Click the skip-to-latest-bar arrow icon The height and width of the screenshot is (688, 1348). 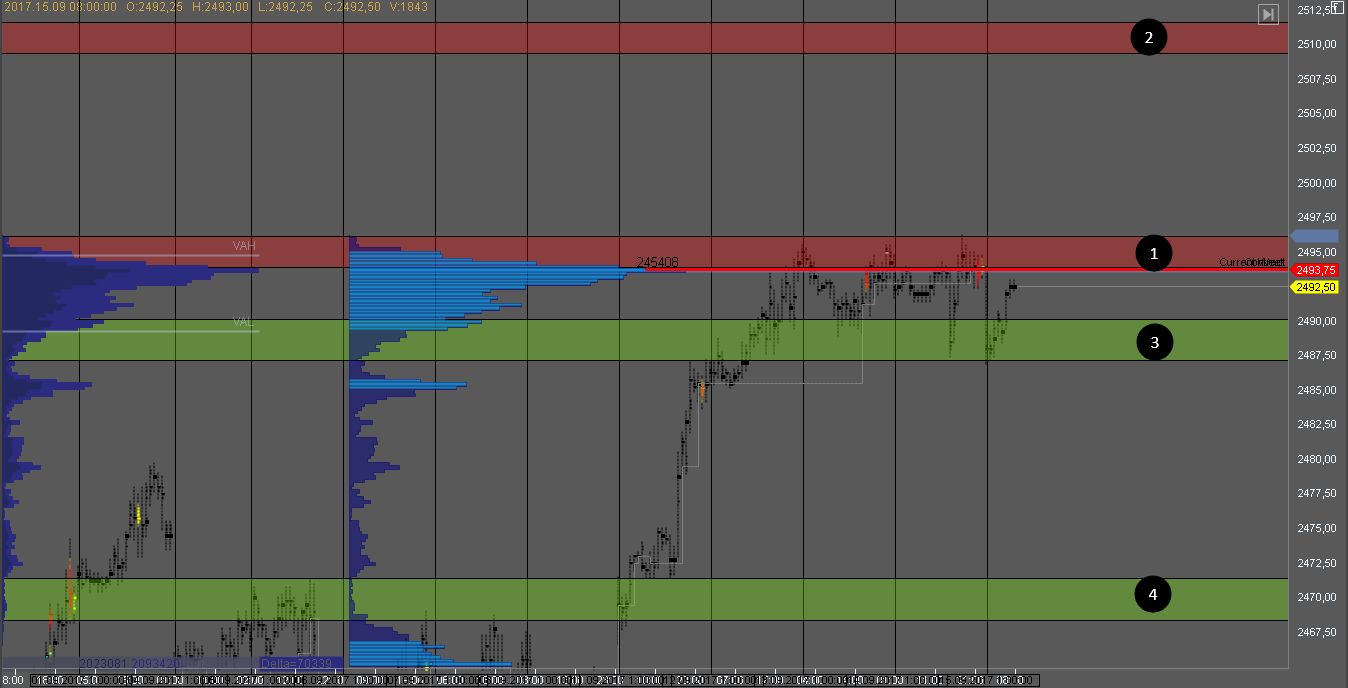pos(1267,14)
